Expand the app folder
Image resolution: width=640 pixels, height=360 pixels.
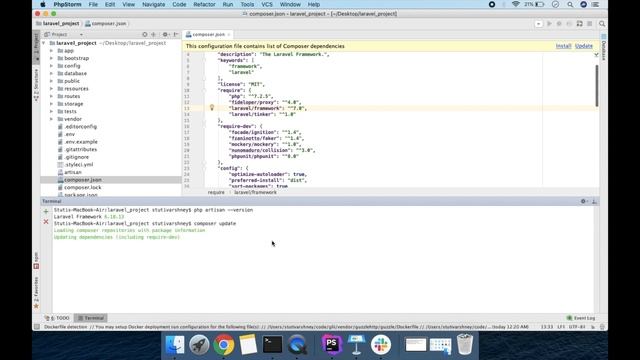pos(51,51)
